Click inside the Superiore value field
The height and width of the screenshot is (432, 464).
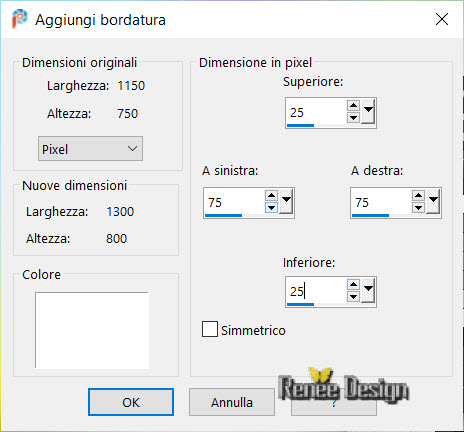pos(316,112)
